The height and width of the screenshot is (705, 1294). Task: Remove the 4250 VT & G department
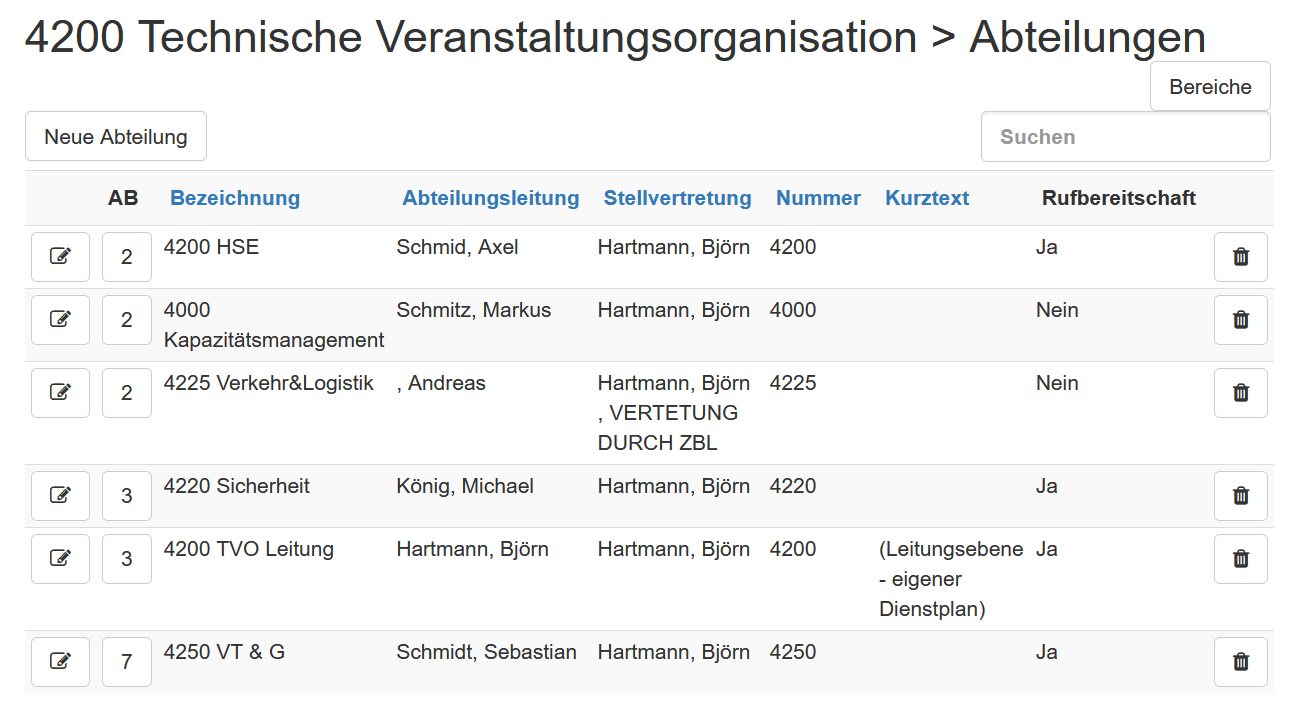[x=1240, y=661]
